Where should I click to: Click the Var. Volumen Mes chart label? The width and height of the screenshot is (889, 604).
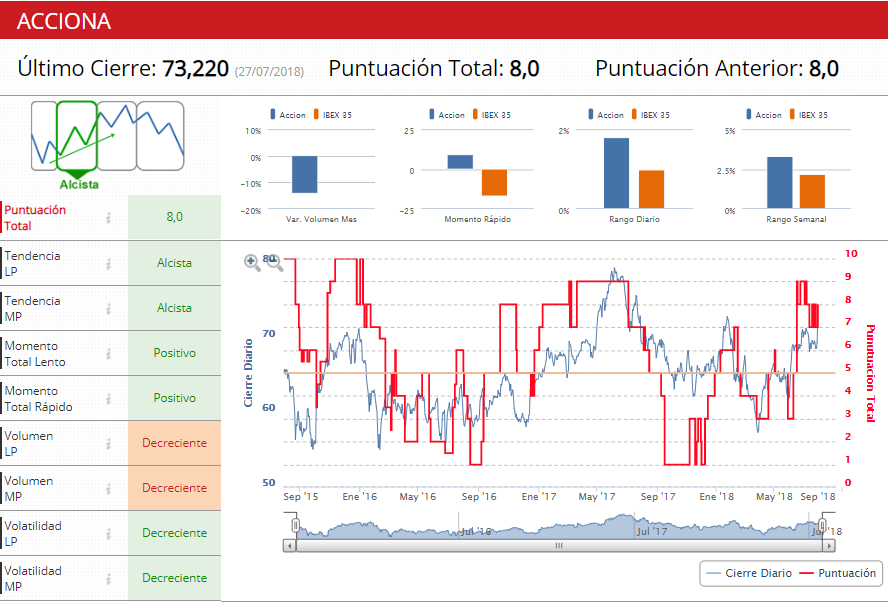click(x=321, y=219)
